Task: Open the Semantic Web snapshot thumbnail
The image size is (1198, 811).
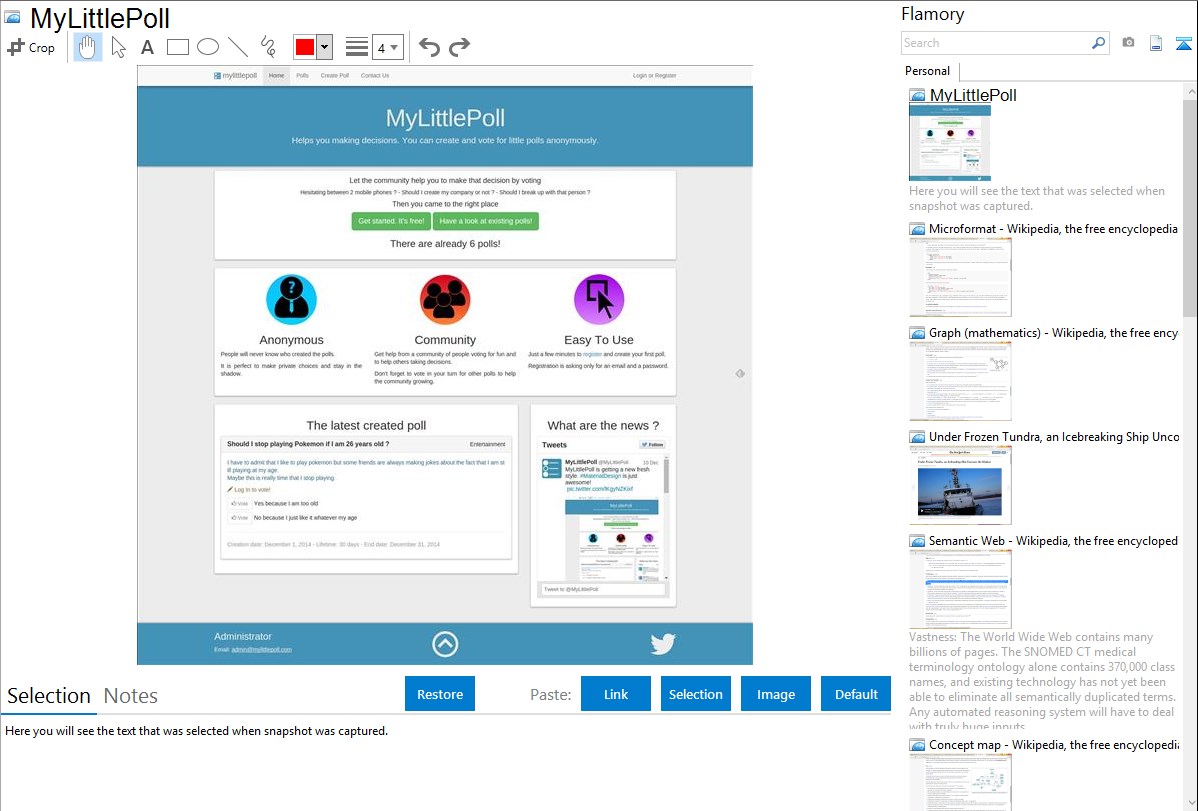Action: pos(960,589)
